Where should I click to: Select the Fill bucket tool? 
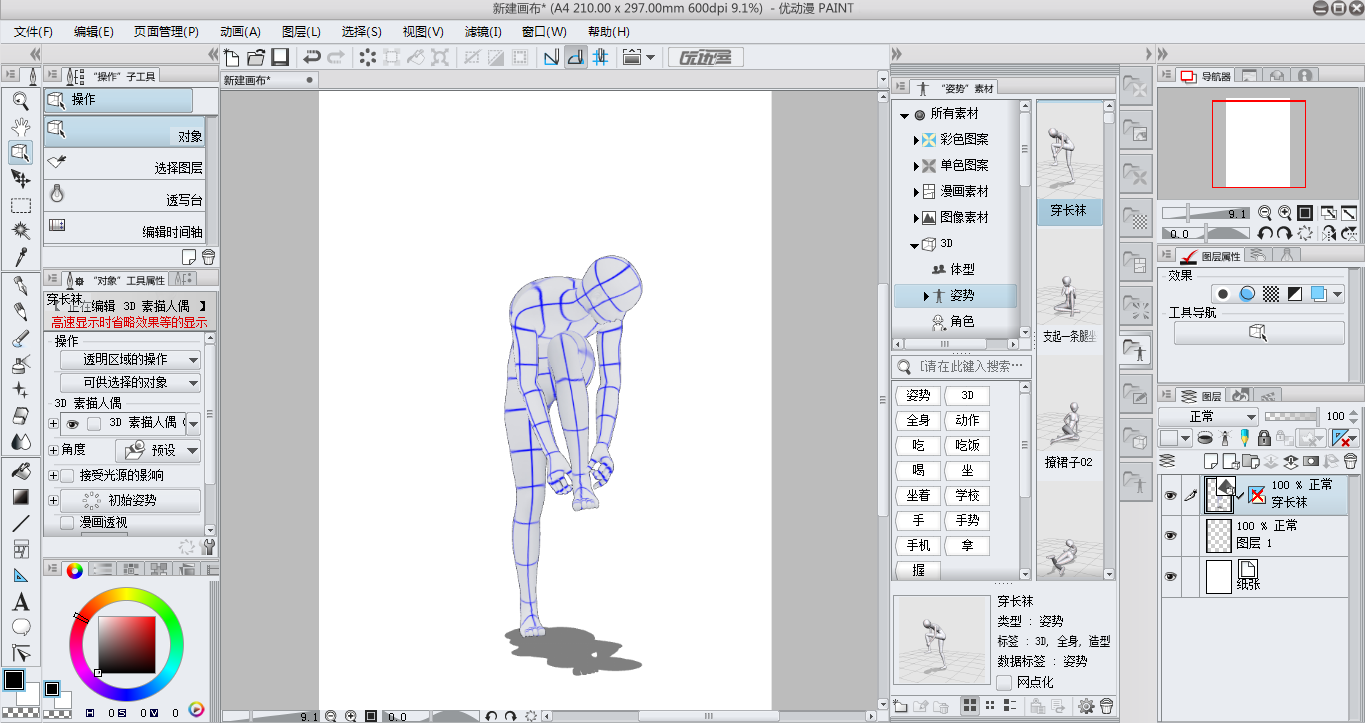pos(20,470)
